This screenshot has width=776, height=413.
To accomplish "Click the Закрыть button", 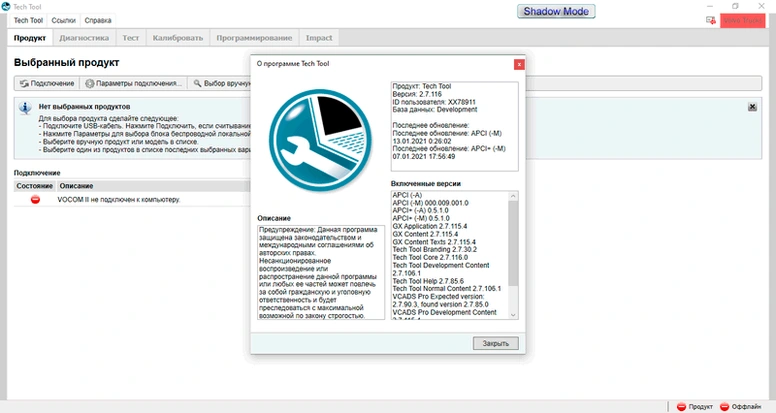I will pos(495,343).
